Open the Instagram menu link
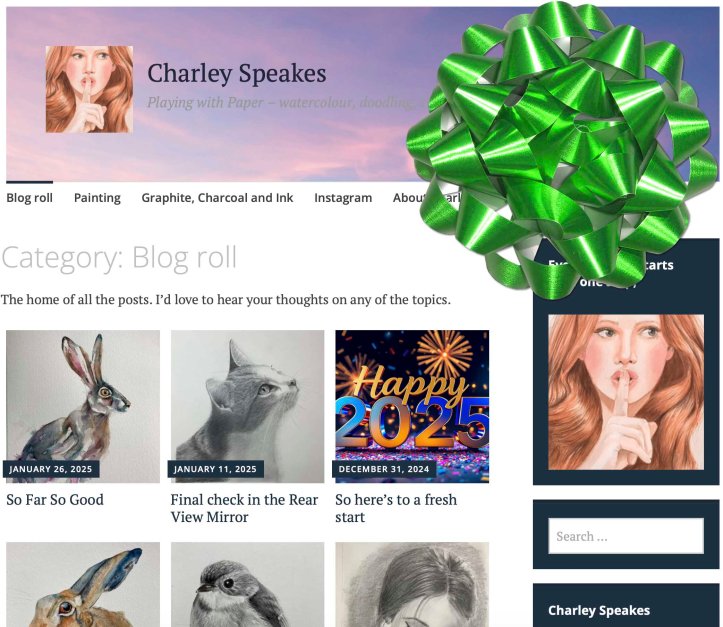Viewport: 723px width, 627px height. click(343, 198)
